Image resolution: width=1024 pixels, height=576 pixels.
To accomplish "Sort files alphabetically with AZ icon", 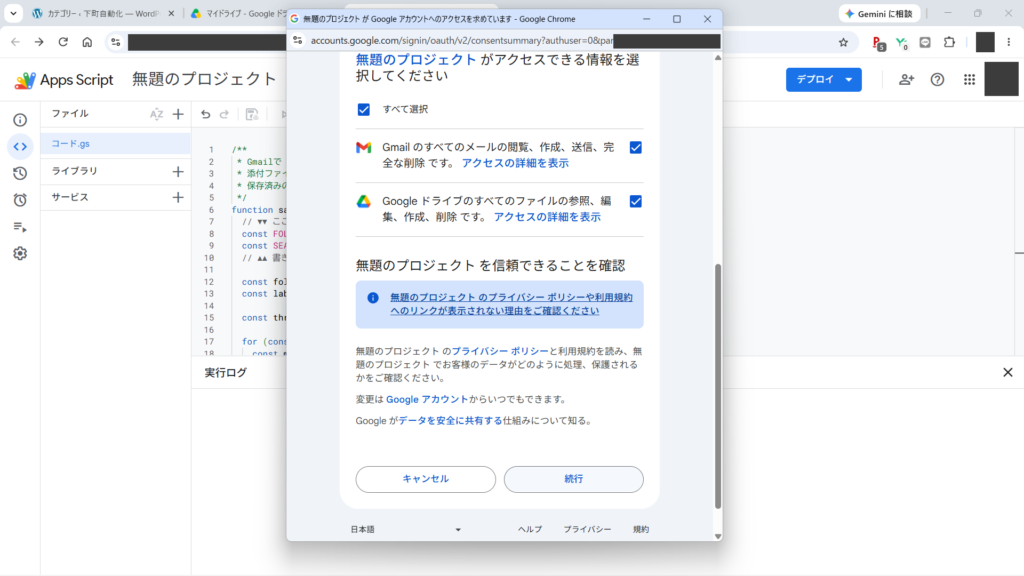I will tap(157, 114).
